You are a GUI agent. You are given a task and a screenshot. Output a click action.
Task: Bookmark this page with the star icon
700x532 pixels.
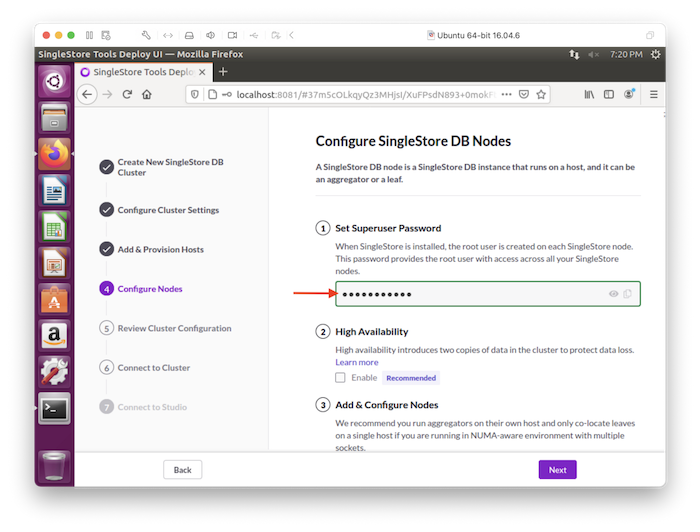[541, 94]
